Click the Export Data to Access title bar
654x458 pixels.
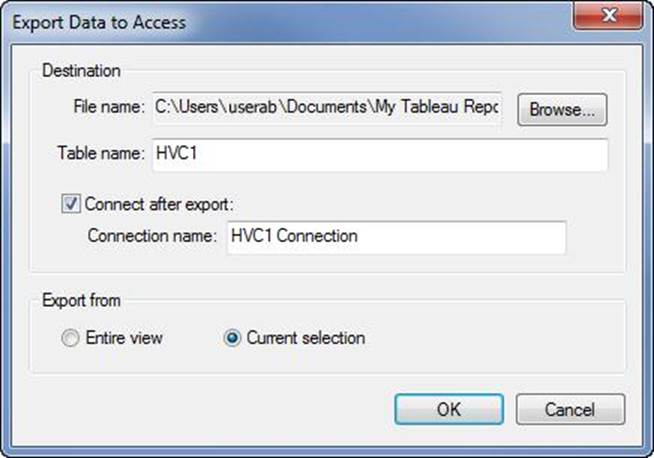click(x=300, y=20)
